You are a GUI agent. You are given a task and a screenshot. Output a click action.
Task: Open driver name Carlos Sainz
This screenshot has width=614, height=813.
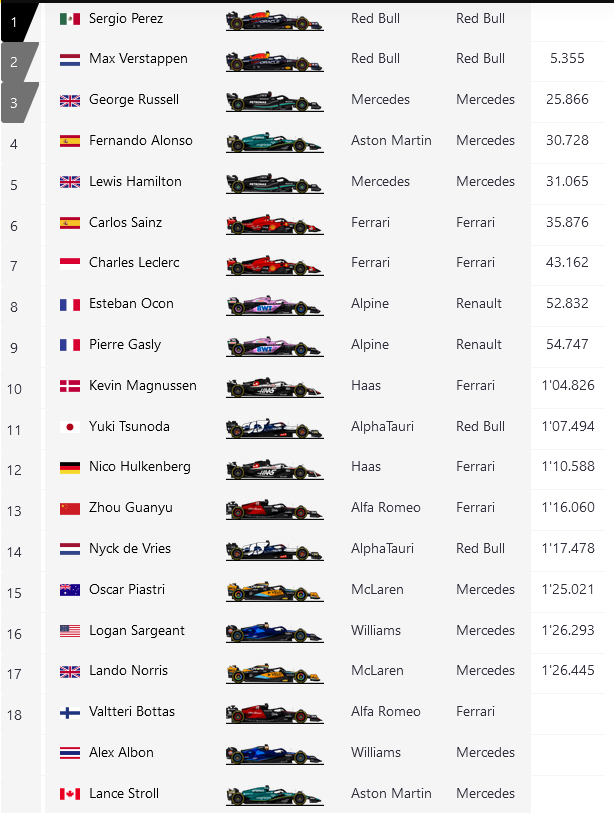pos(125,223)
